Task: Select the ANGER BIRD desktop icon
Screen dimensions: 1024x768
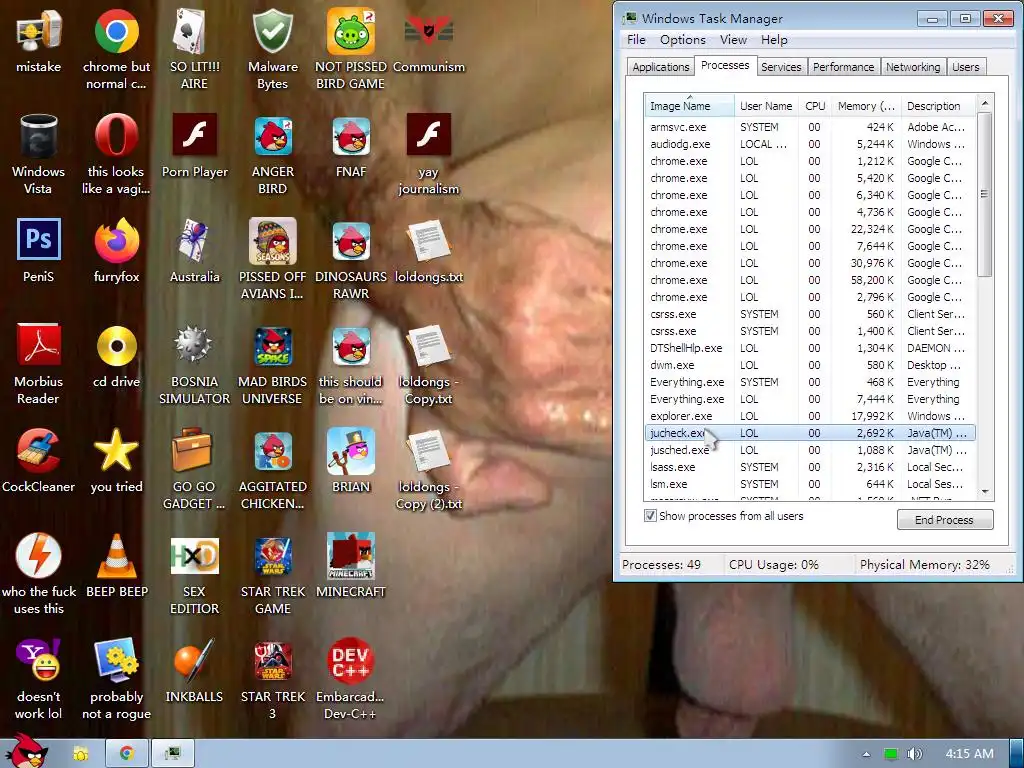Action: point(272,154)
